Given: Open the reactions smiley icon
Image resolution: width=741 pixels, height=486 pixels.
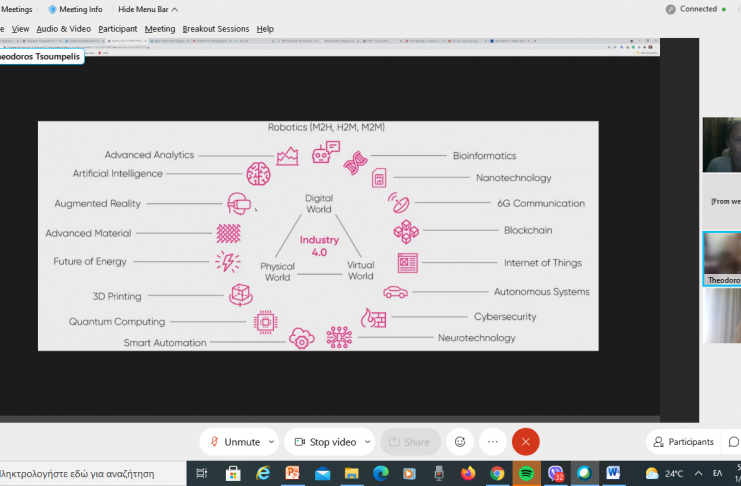Looking at the screenshot, I should [460, 442].
